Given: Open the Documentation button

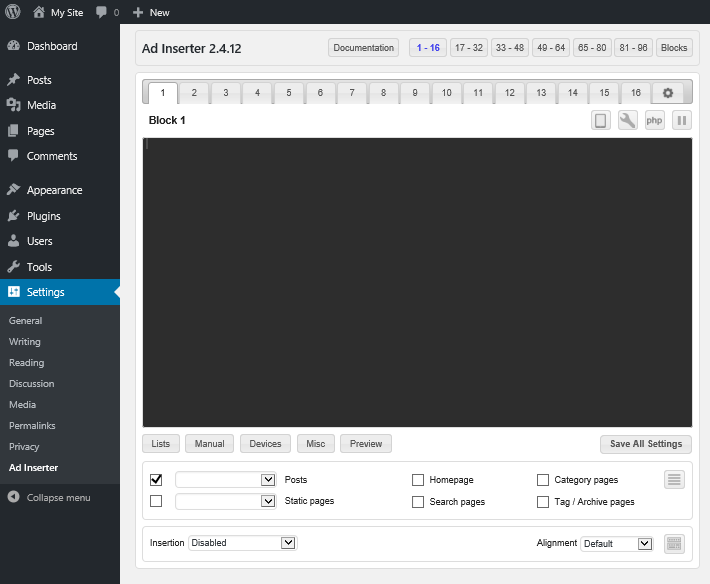Looking at the screenshot, I should coord(363,48).
